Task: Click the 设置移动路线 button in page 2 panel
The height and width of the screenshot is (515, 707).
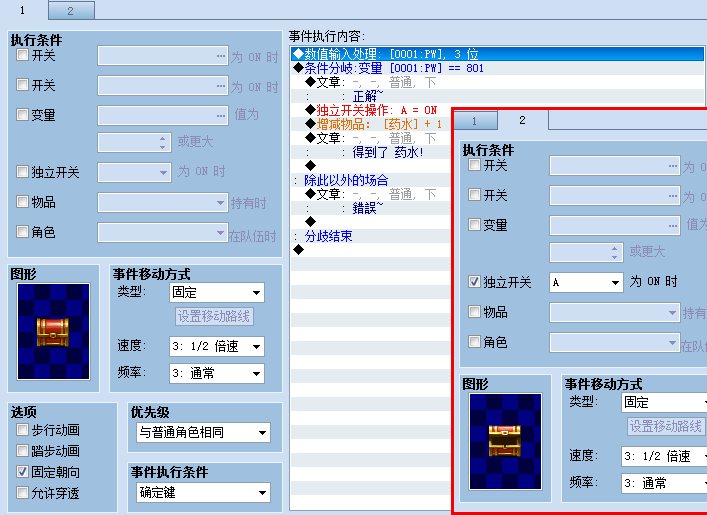Action: (x=666, y=426)
